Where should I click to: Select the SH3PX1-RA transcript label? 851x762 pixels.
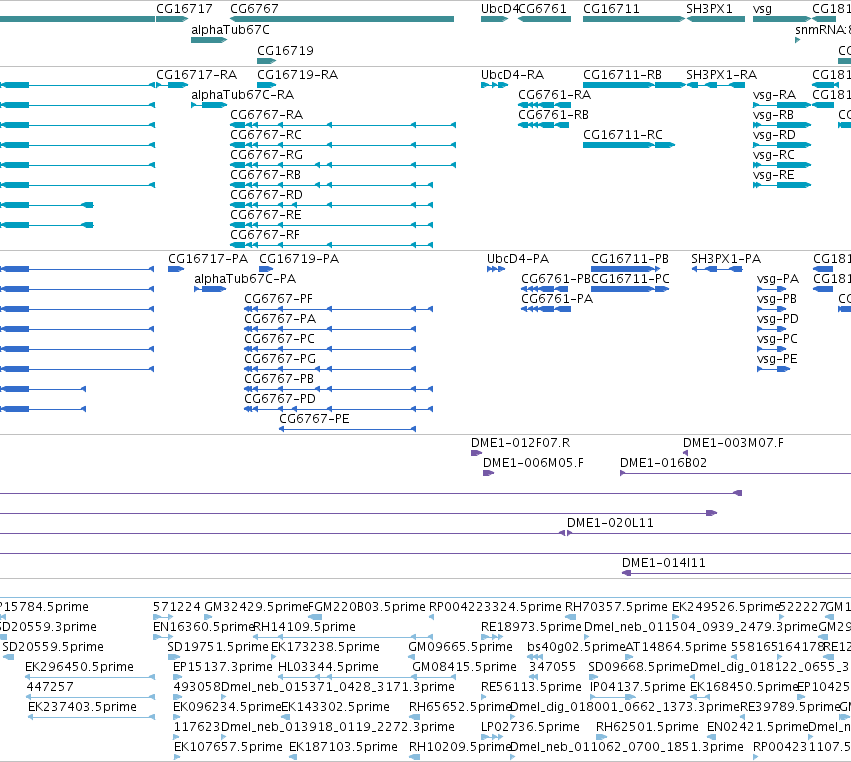[721, 74]
